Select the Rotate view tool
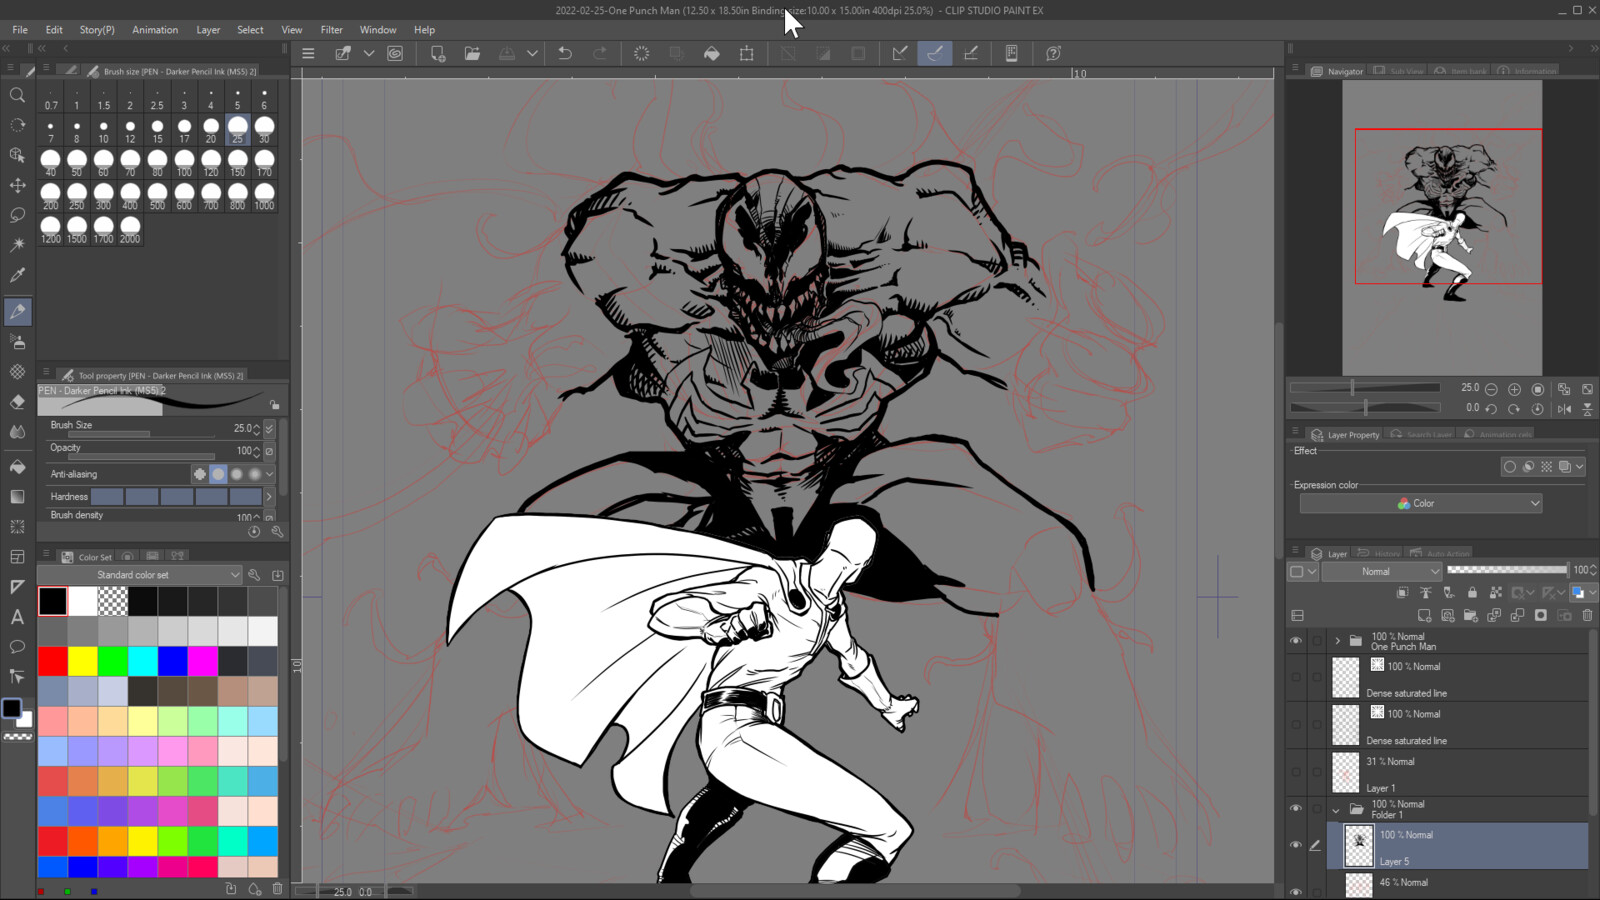 point(17,125)
